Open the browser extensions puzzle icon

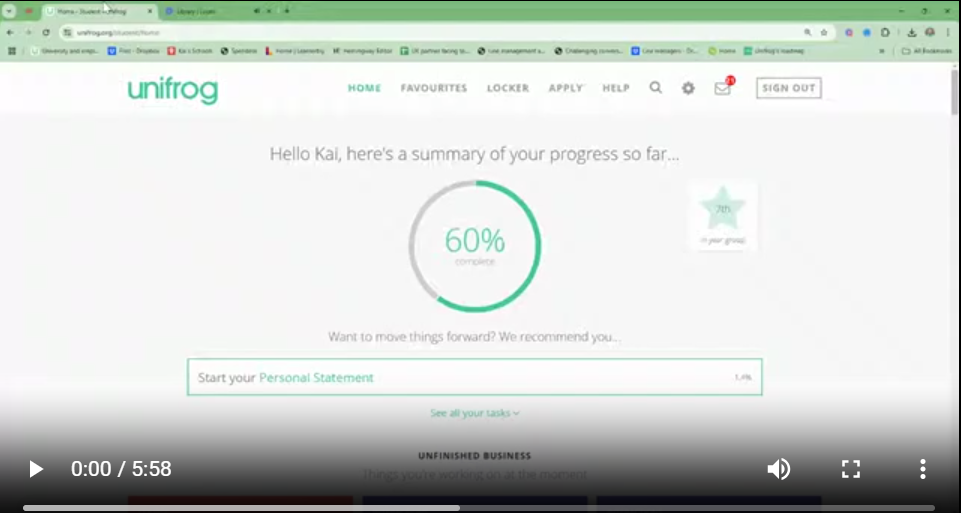[x=885, y=32]
